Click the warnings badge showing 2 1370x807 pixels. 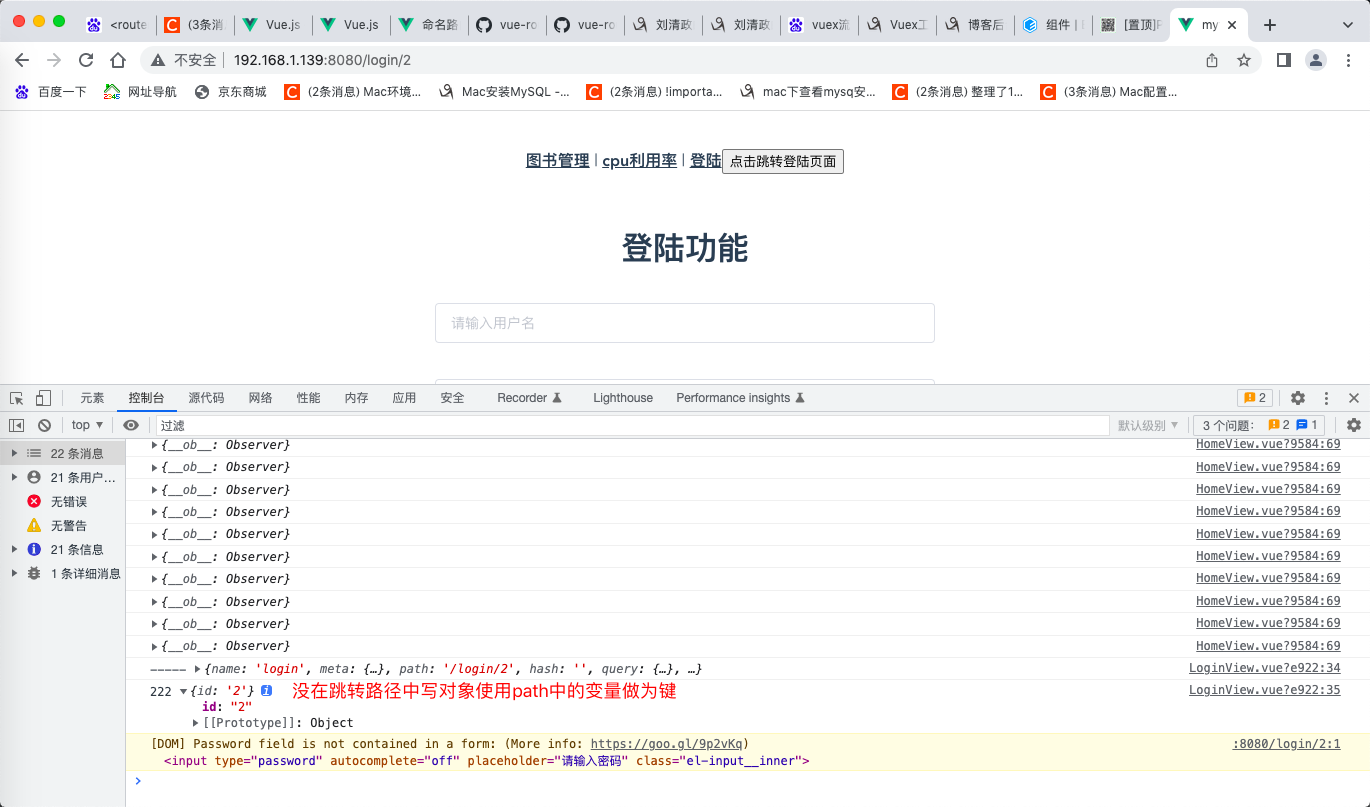pos(1255,398)
